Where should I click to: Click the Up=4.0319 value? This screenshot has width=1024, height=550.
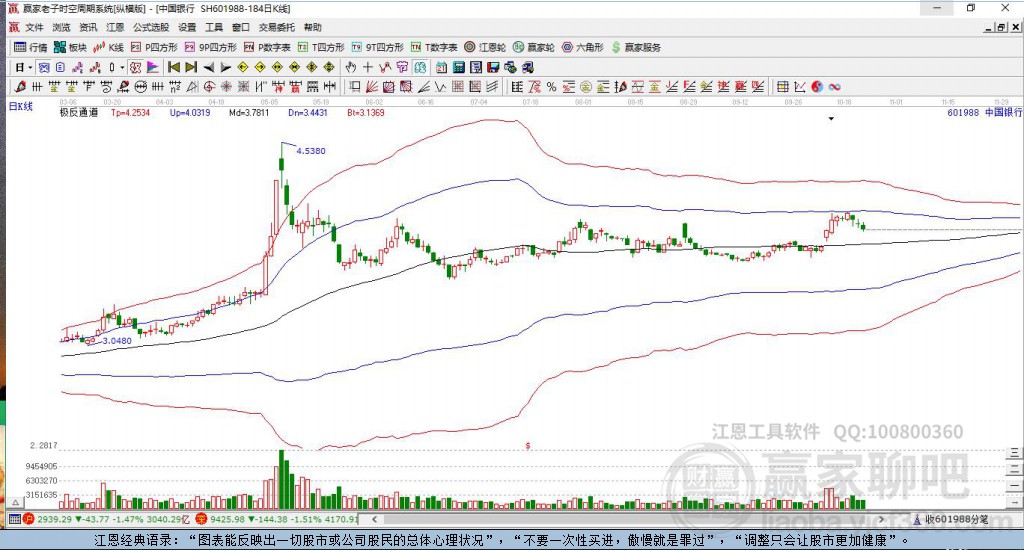[190, 112]
